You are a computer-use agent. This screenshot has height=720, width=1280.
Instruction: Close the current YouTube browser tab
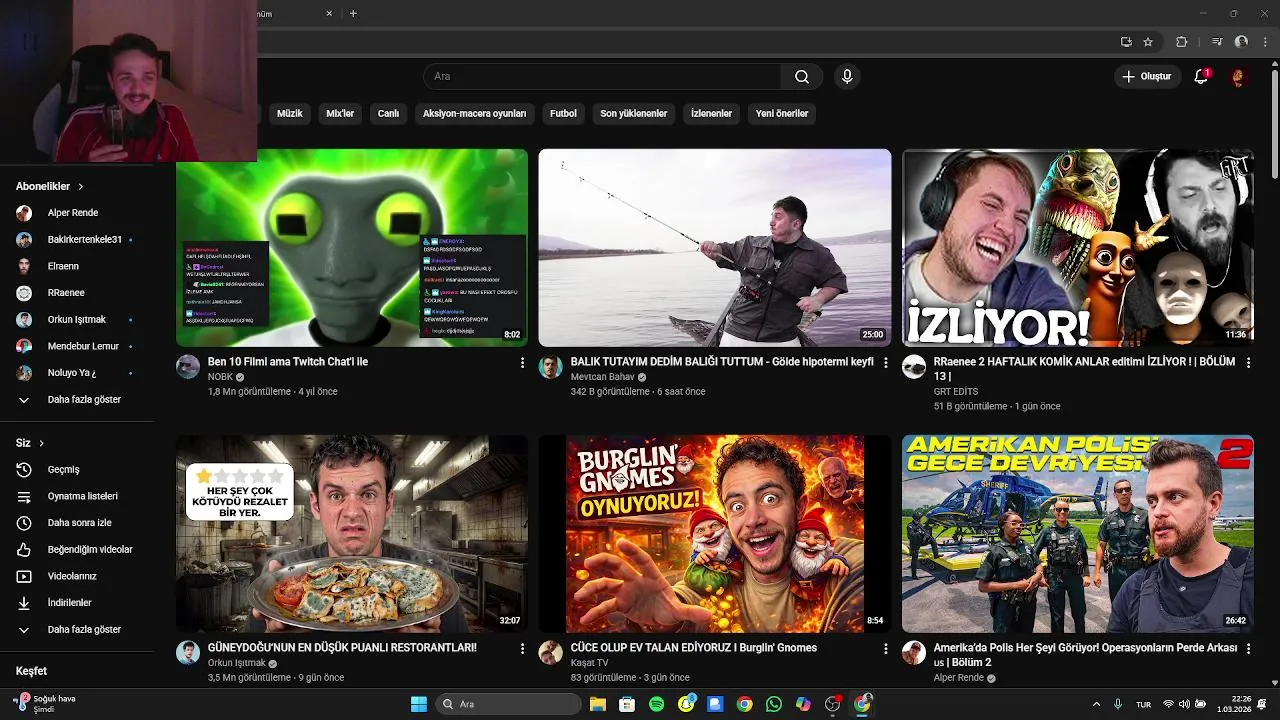tap(330, 13)
